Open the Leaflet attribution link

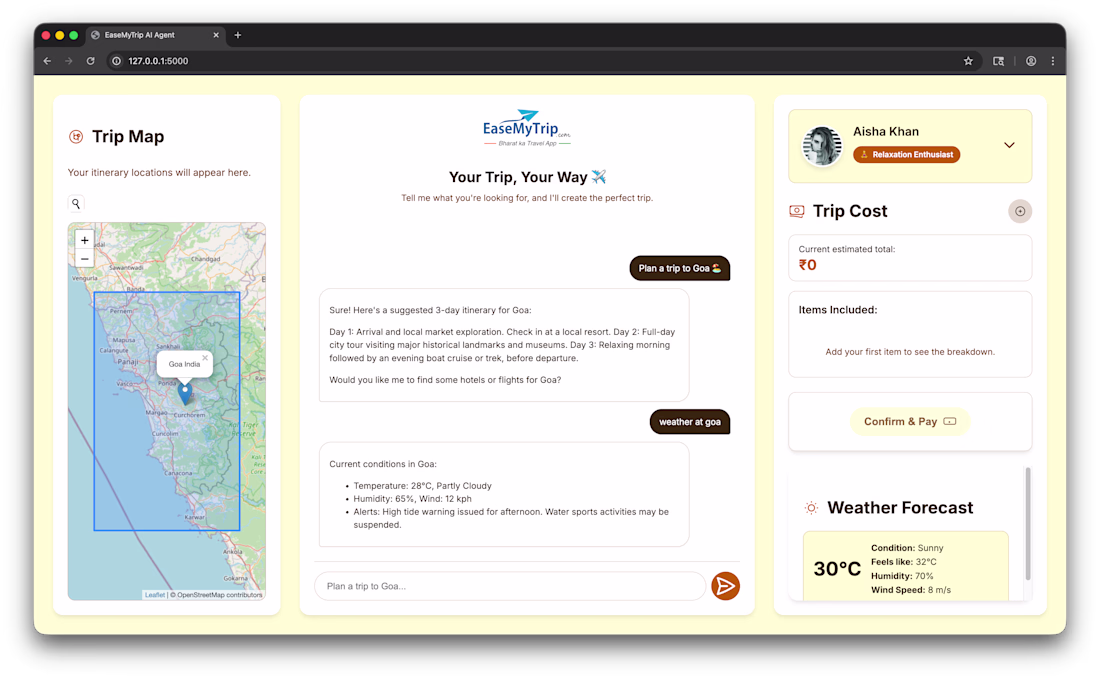(154, 595)
